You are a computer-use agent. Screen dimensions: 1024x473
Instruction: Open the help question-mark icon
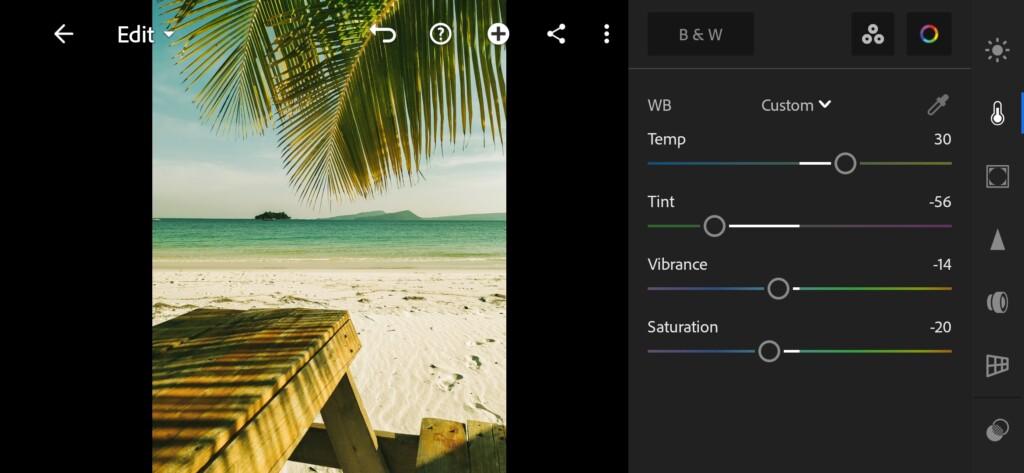(x=441, y=34)
